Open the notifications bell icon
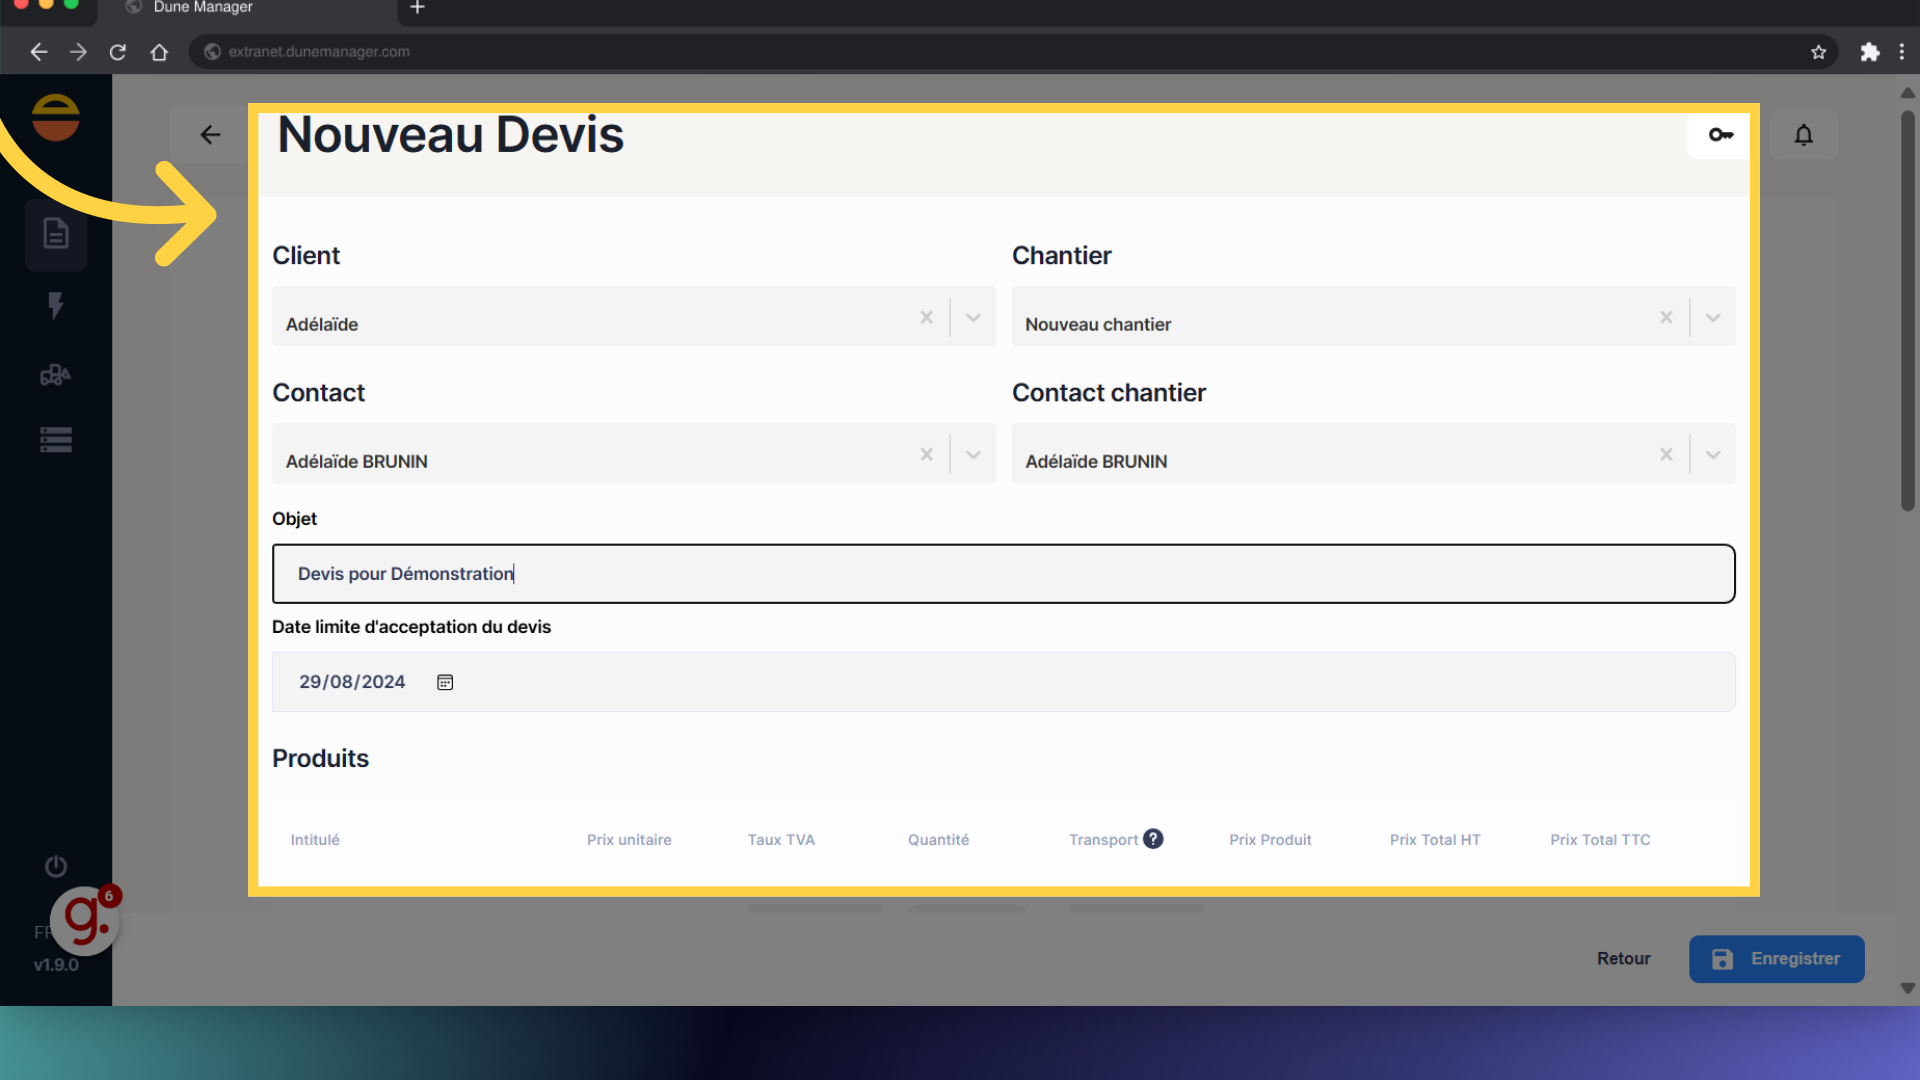1920x1080 pixels. click(1803, 135)
